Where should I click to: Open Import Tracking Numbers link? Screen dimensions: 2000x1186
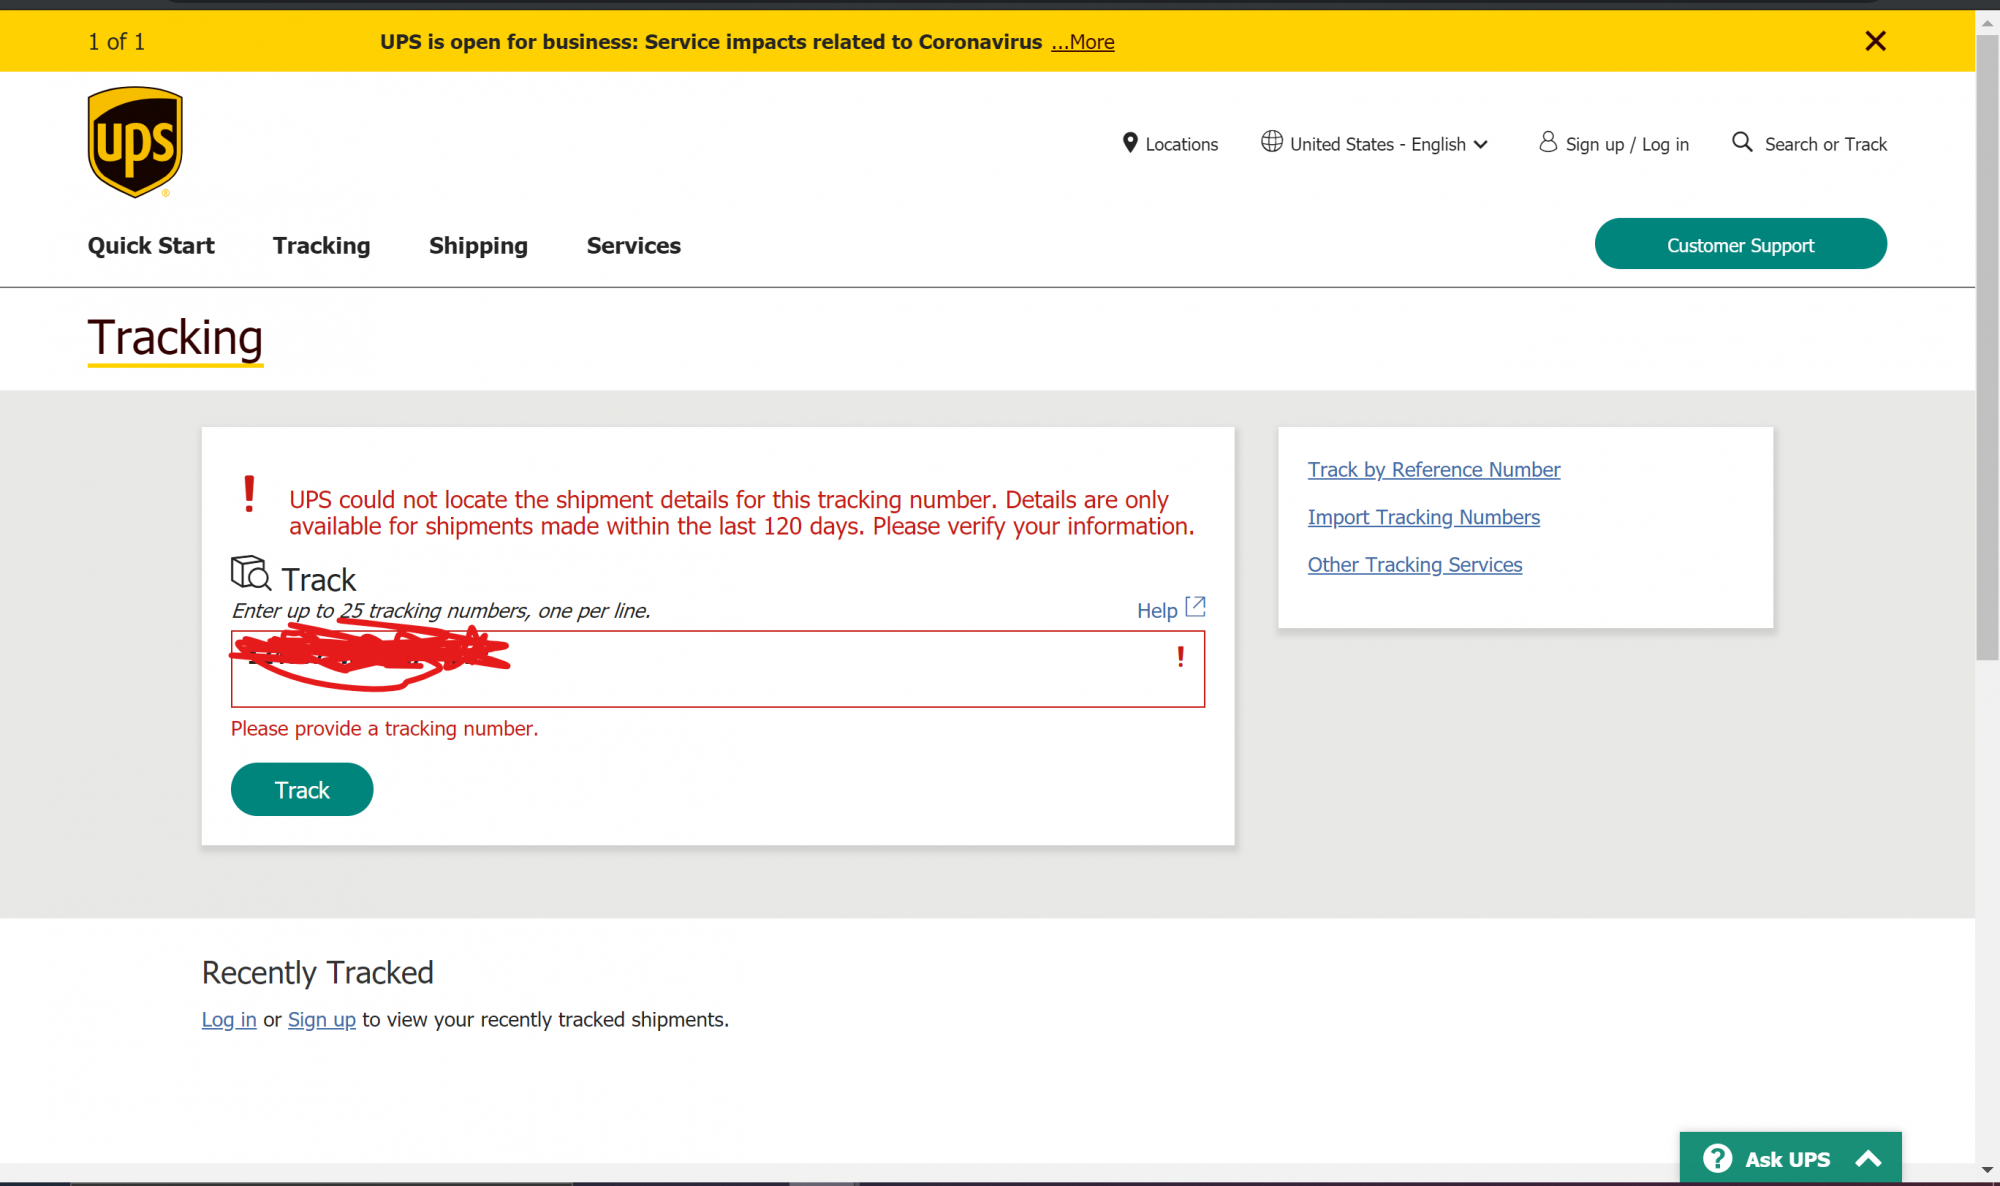[1423, 517]
